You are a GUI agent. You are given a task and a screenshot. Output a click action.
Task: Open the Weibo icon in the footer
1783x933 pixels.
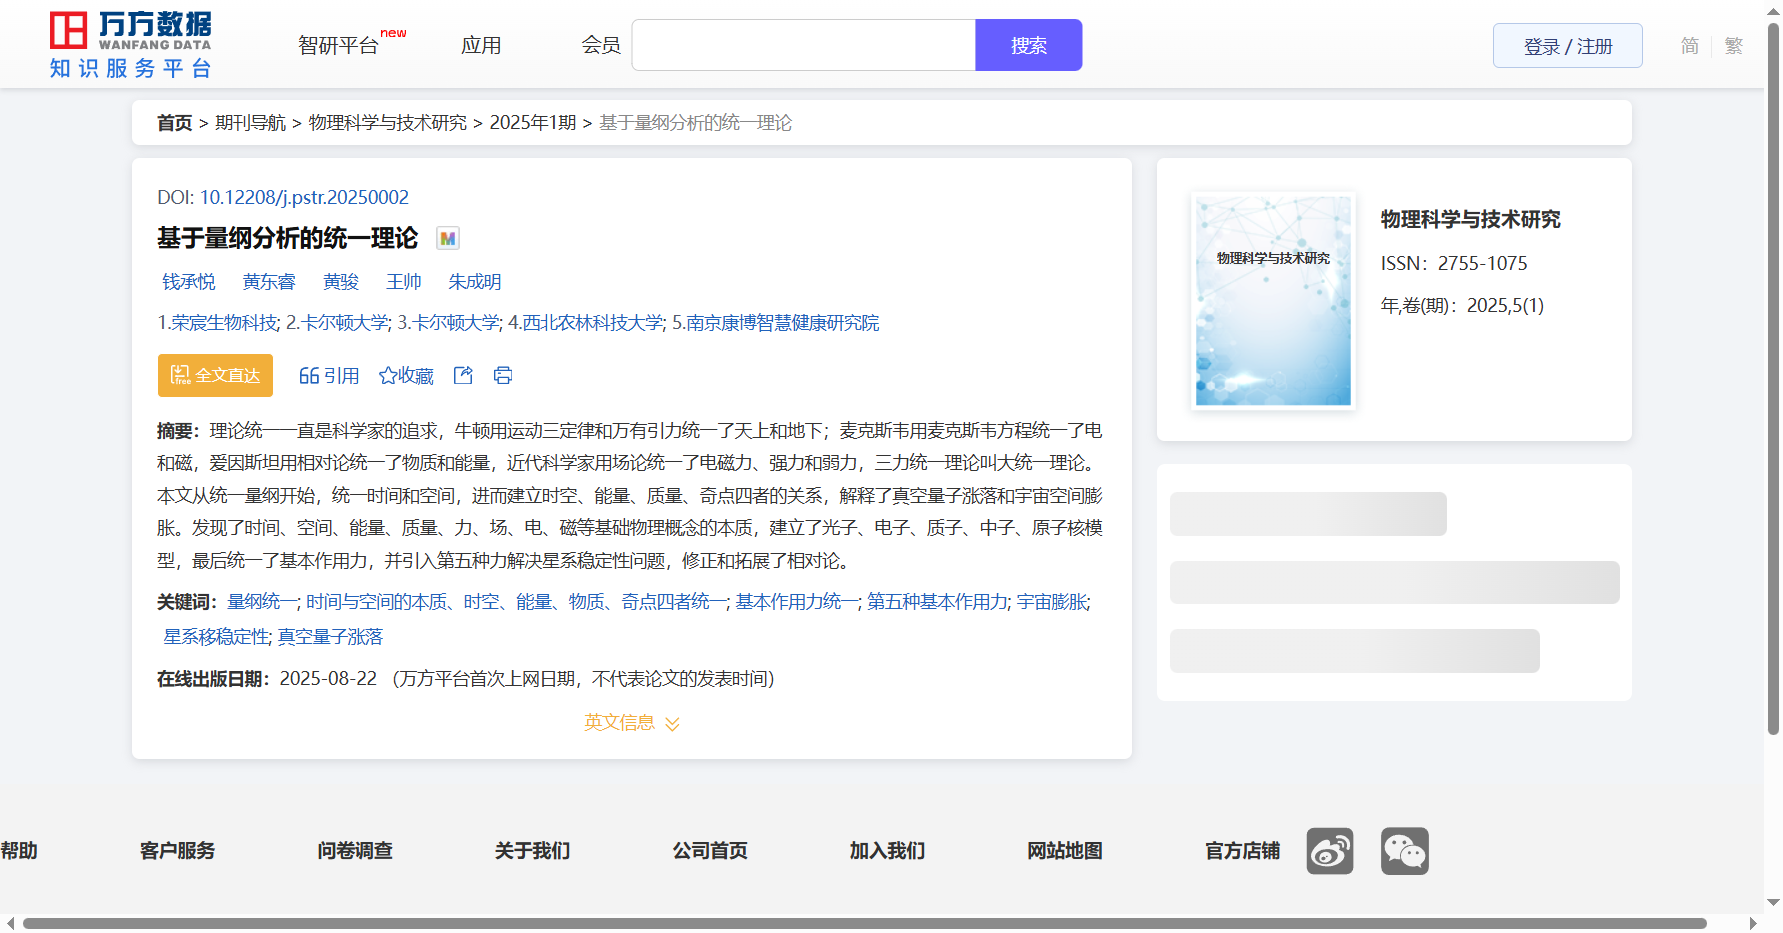click(x=1329, y=851)
